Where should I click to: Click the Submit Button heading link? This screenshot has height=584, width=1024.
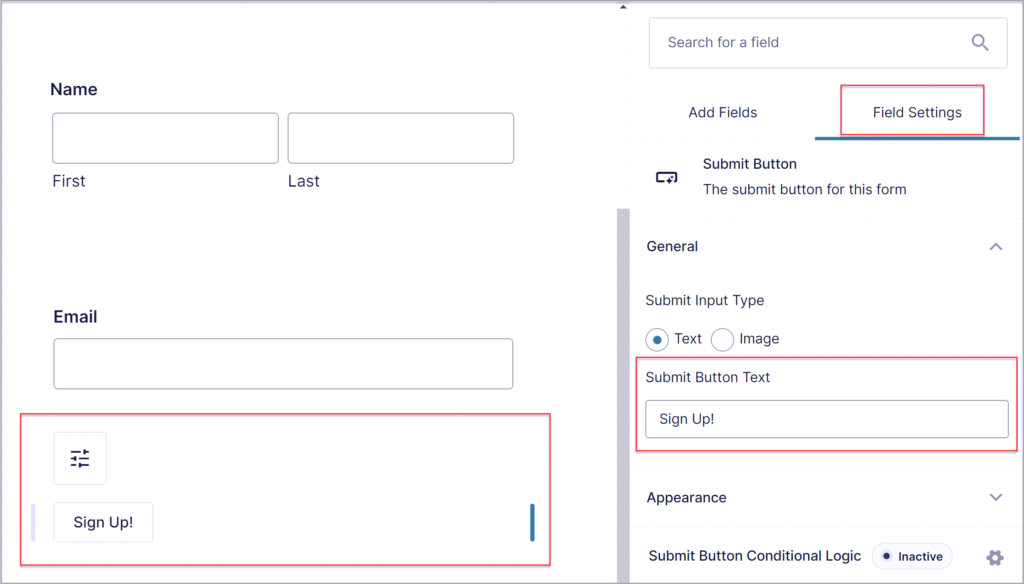coord(749,163)
